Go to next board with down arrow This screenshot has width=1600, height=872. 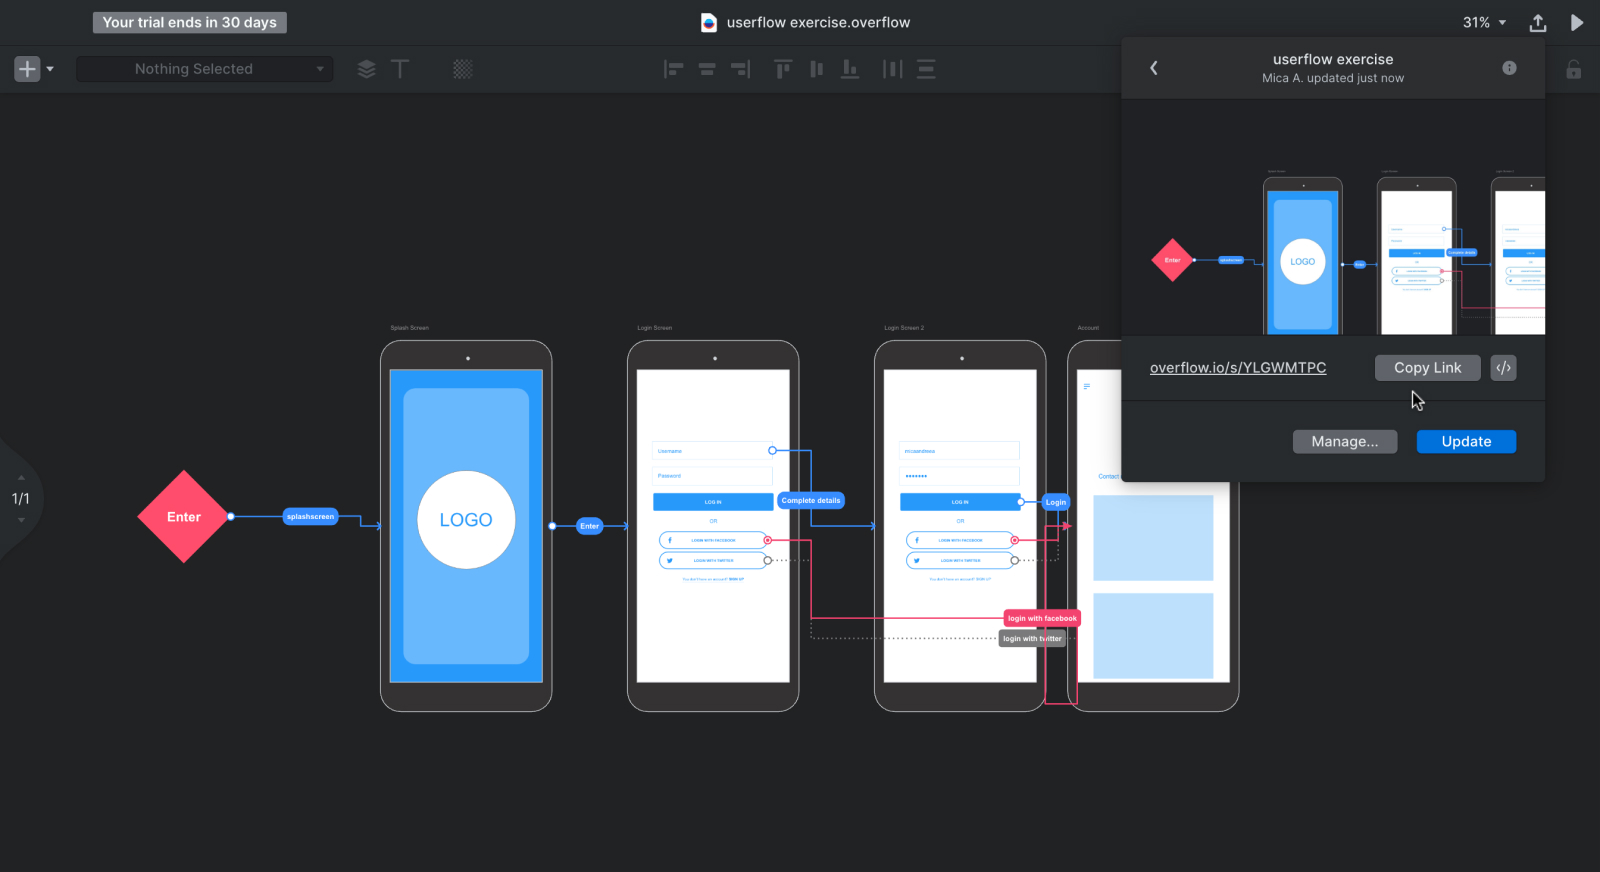pyautogui.click(x=21, y=520)
